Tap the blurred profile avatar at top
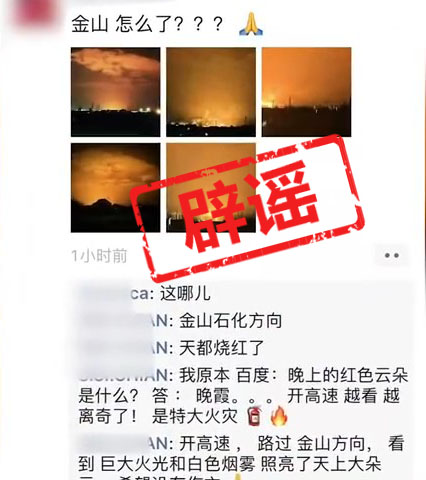 [x=36, y=13]
